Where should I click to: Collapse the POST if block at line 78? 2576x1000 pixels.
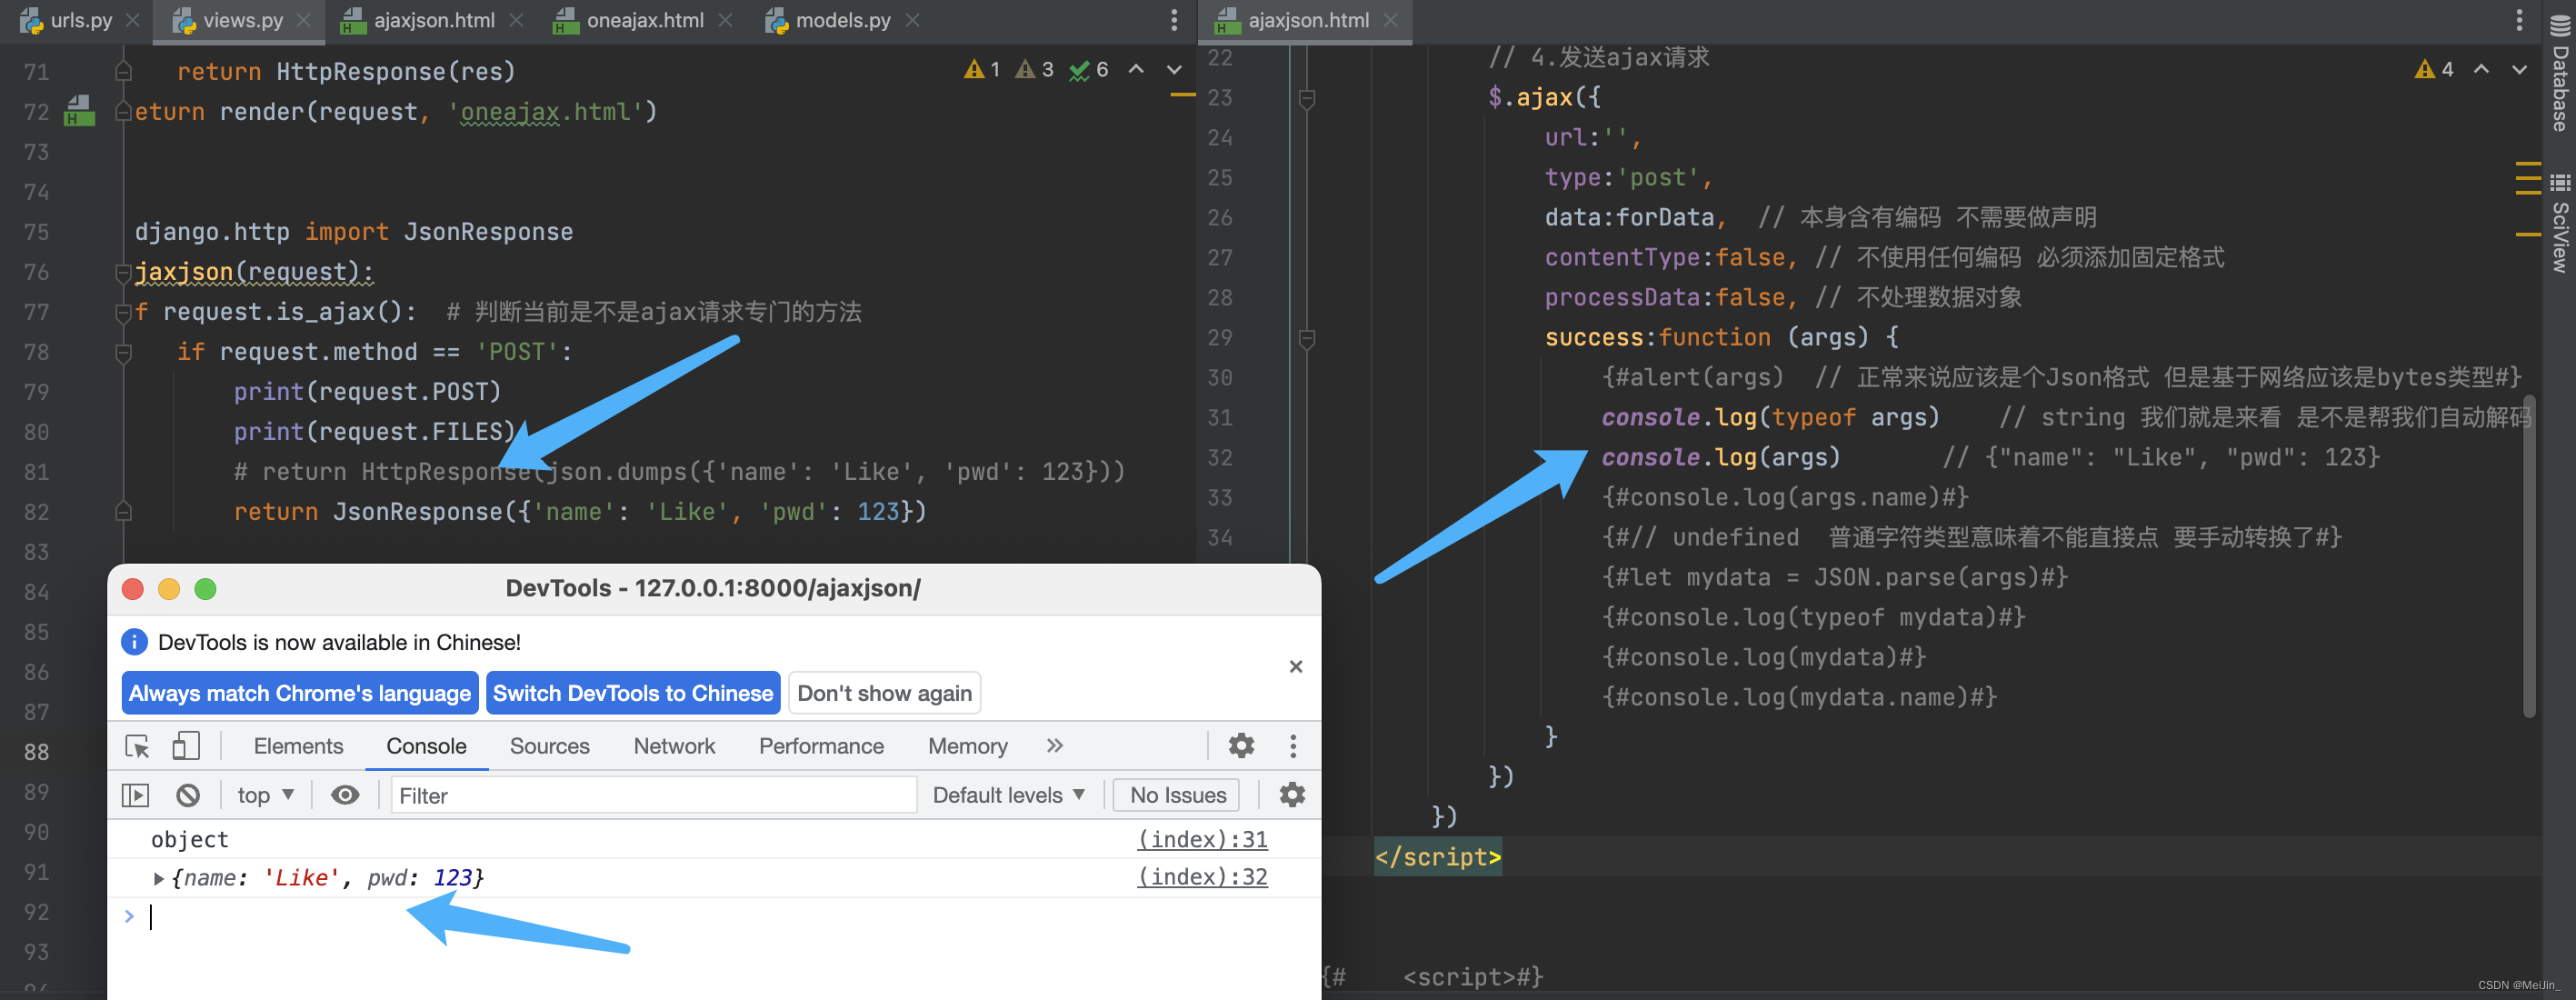[x=123, y=352]
